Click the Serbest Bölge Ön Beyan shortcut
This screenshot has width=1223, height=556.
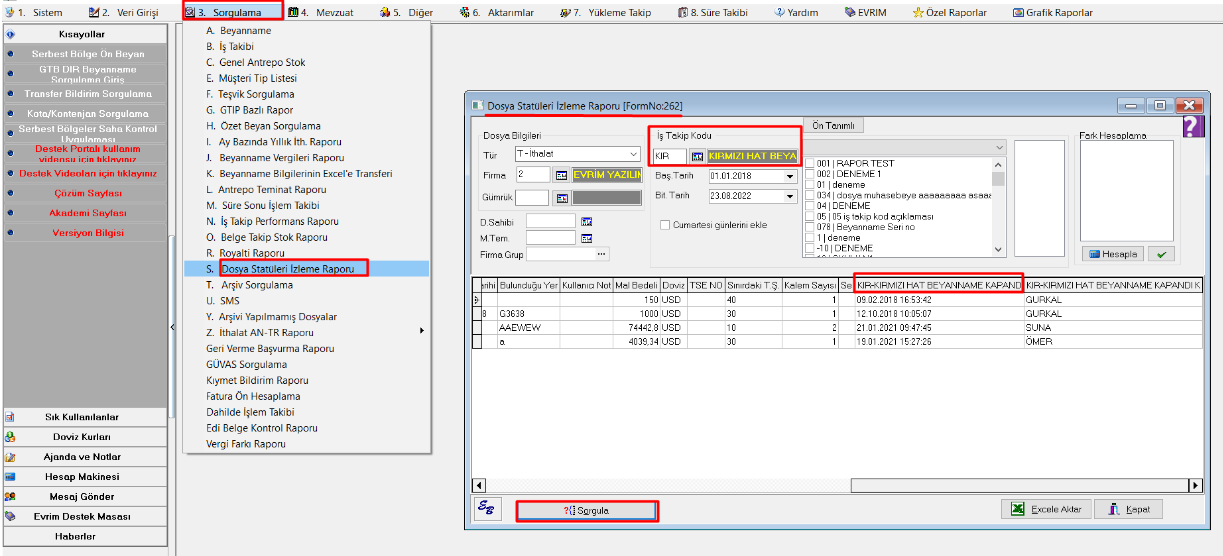click(x=87, y=54)
